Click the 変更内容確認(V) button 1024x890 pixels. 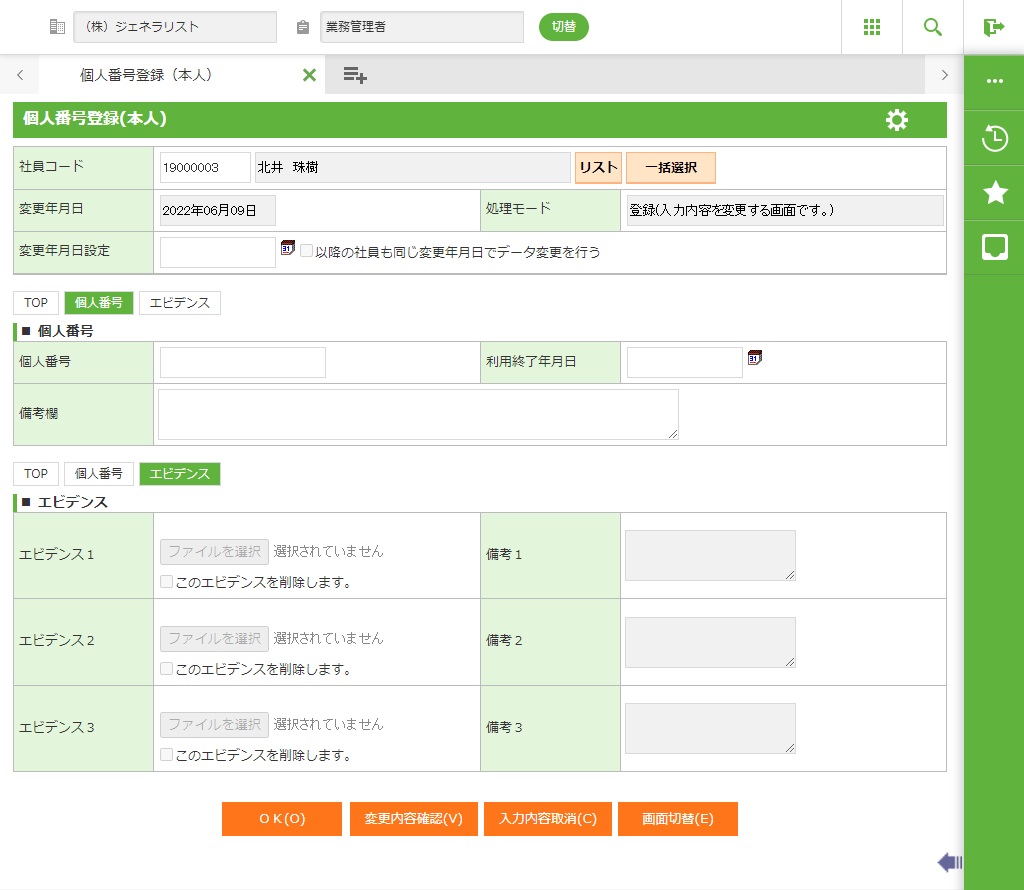coord(414,819)
